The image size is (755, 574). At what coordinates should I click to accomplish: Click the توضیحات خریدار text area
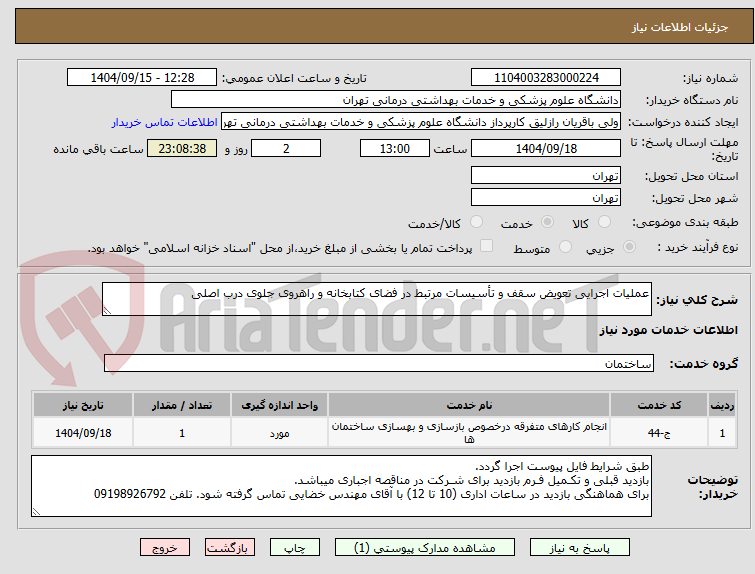[341, 486]
